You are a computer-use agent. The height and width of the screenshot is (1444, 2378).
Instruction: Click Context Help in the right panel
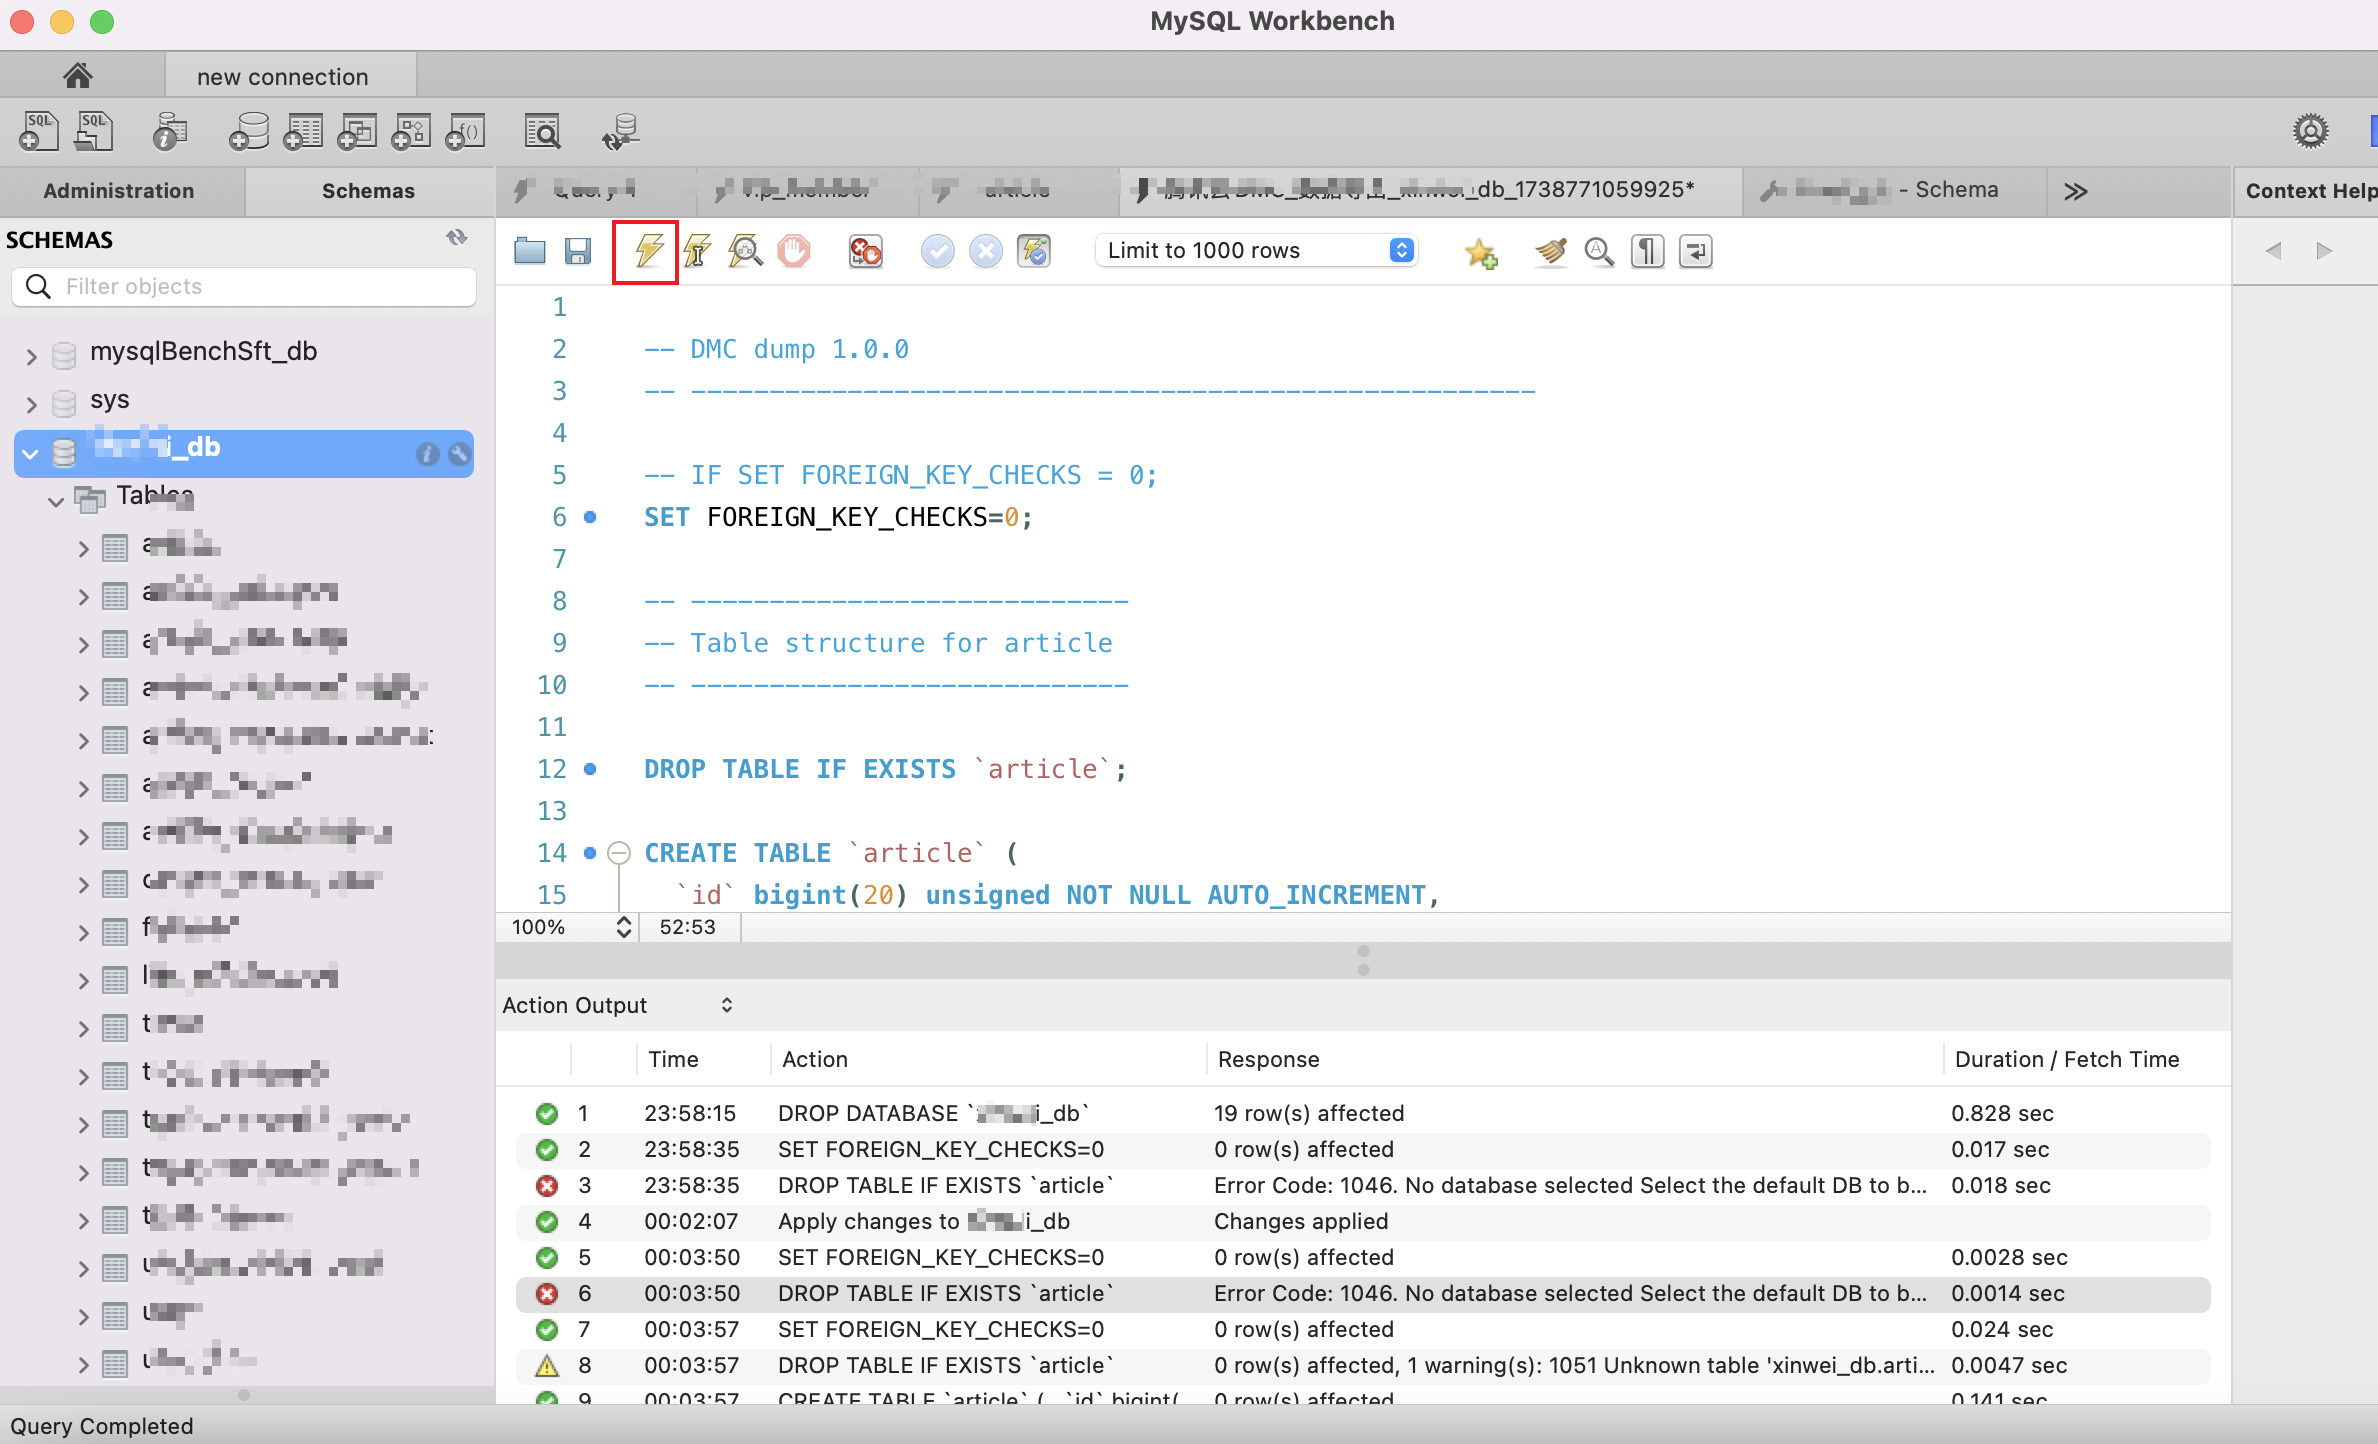click(2308, 190)
